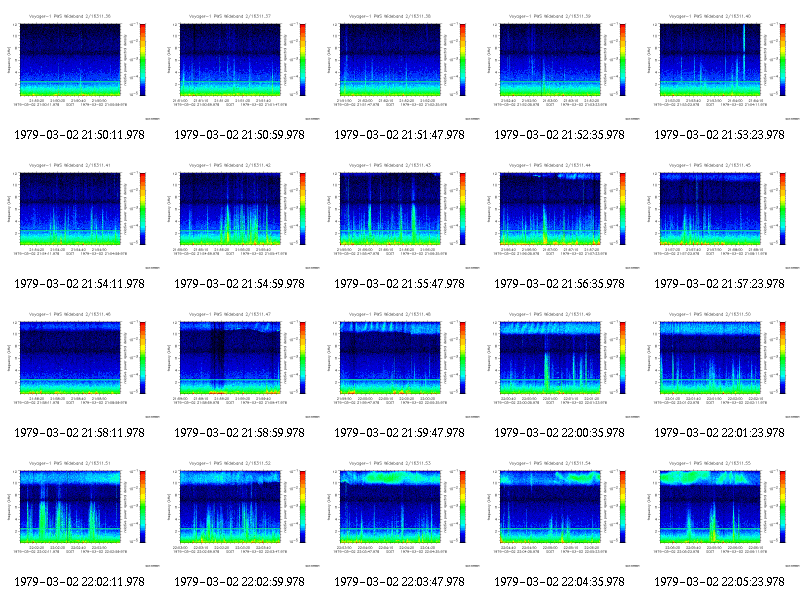Open spectrogram image captioned 21:56:35.978
Screen dimensions: 800x596
tap(560, 215)
